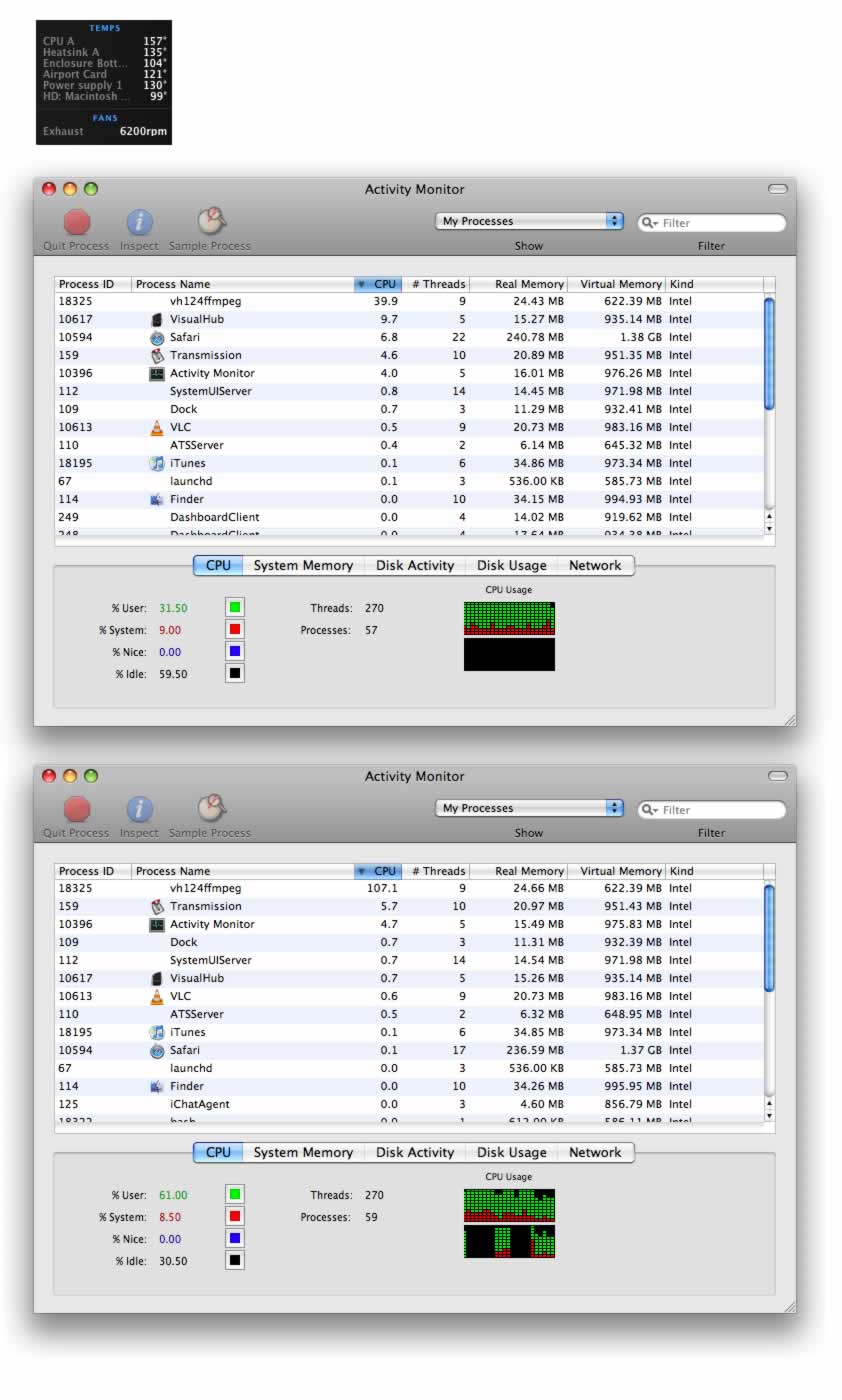Select launchd row in upper window
The image size is (842, 1400).
409,481
